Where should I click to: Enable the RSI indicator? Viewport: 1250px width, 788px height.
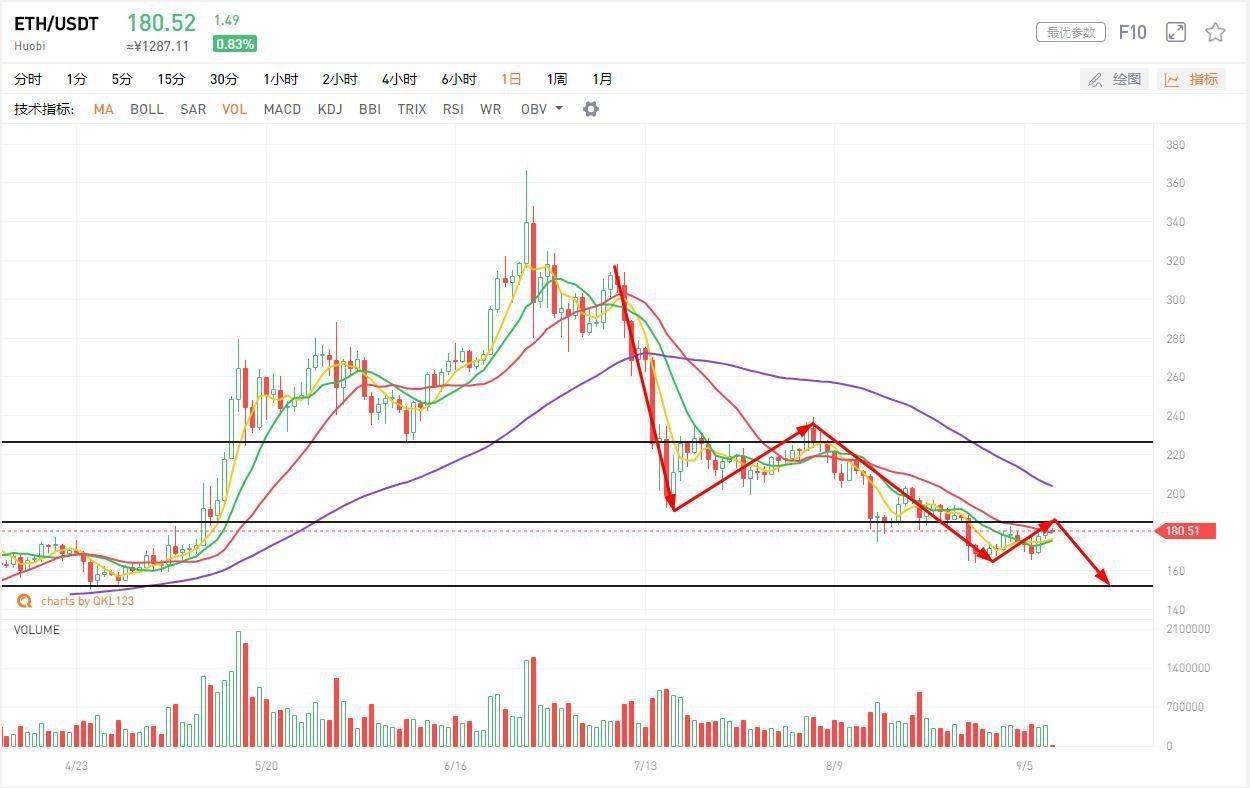tap(453, 109)
